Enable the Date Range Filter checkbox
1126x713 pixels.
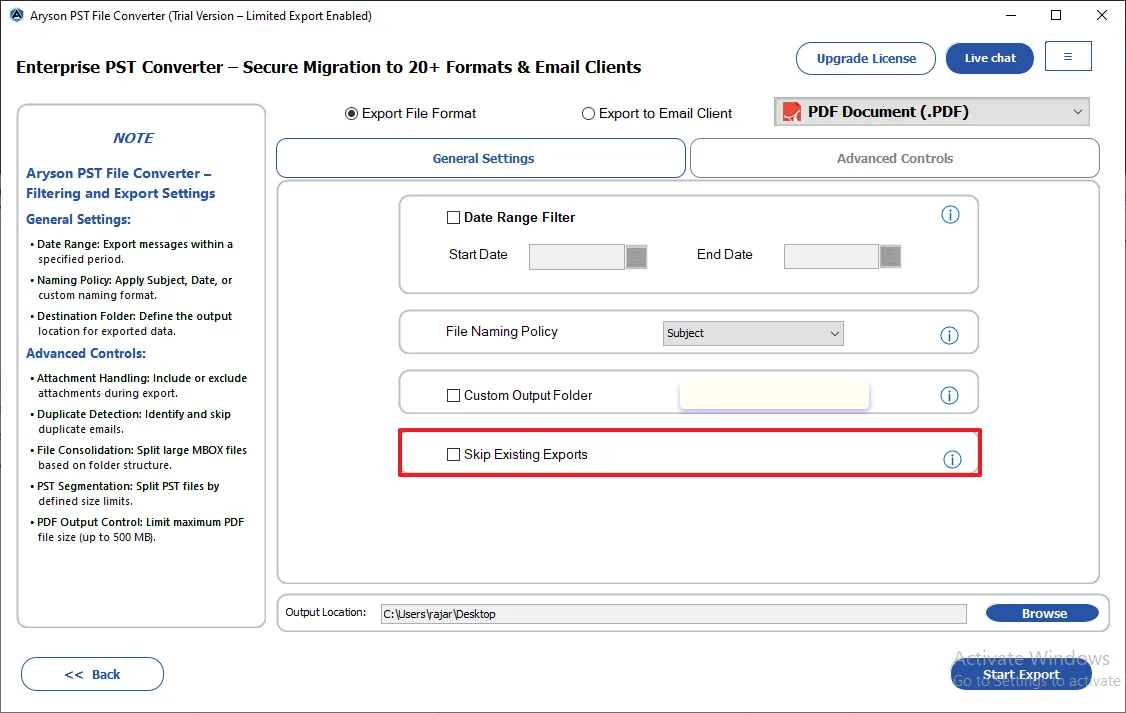pyautogui.click(x=453, y=218)
